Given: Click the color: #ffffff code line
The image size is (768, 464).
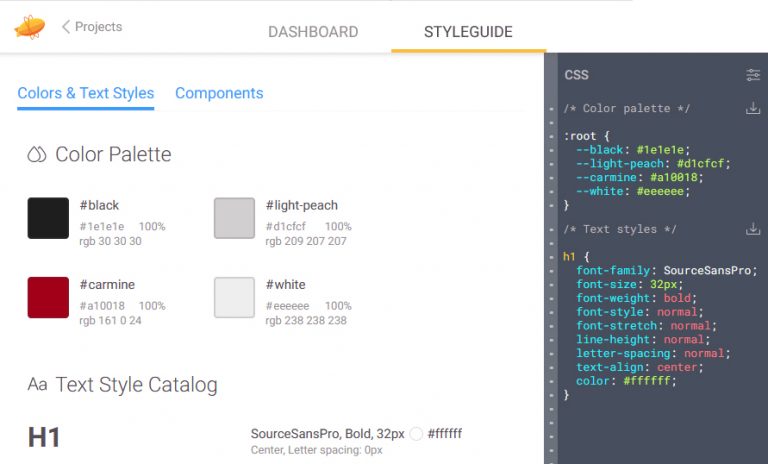Looking at the screenshot, I should 626,381.
